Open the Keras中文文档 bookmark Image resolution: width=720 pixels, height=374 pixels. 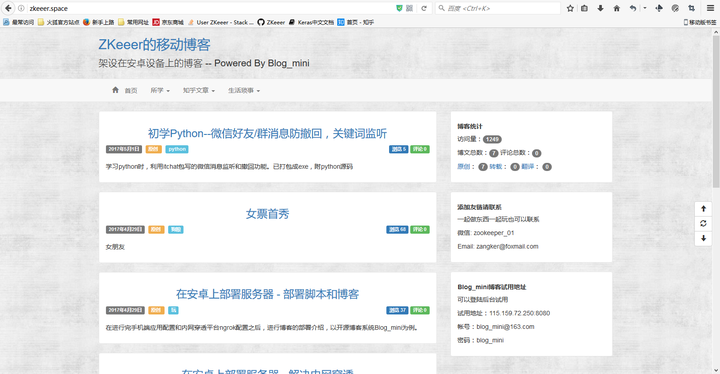pos(311,22)
